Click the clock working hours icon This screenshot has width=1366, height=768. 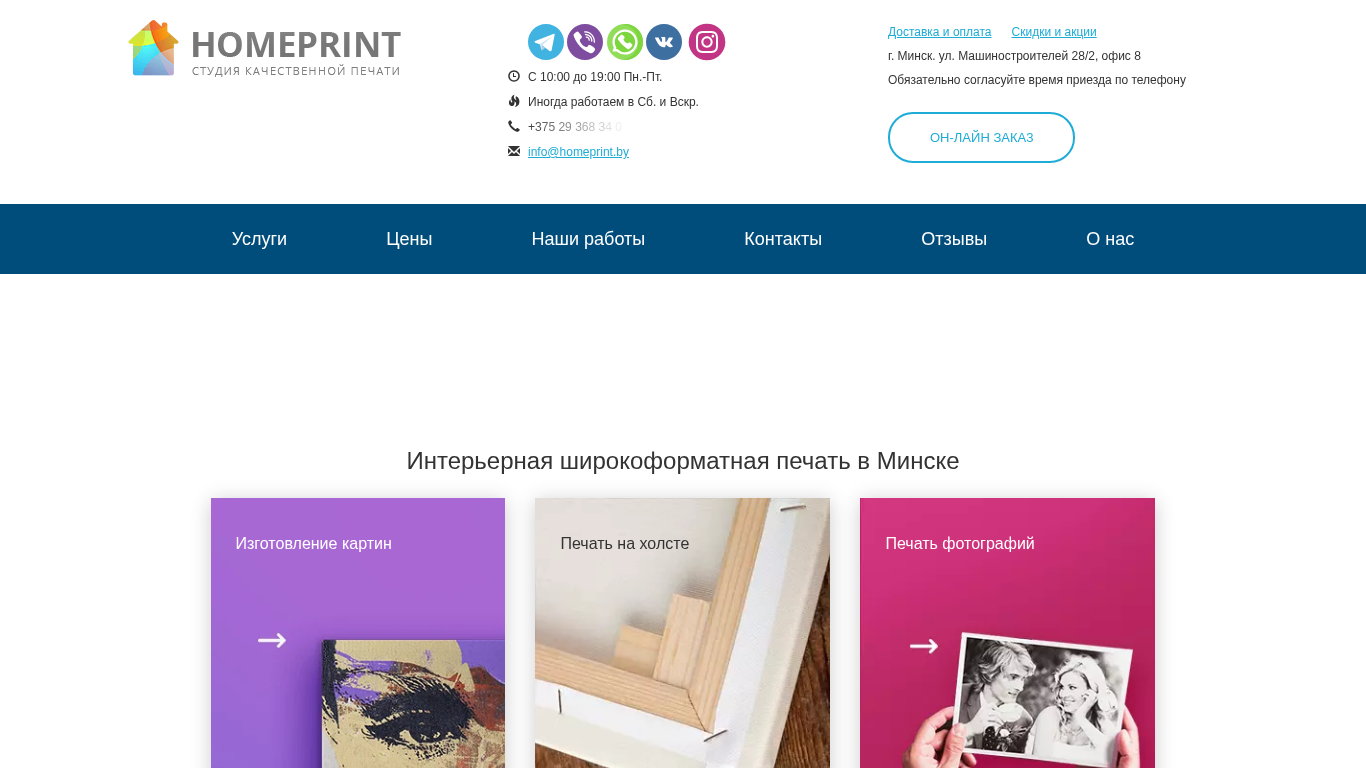click(x=514, y=76)
